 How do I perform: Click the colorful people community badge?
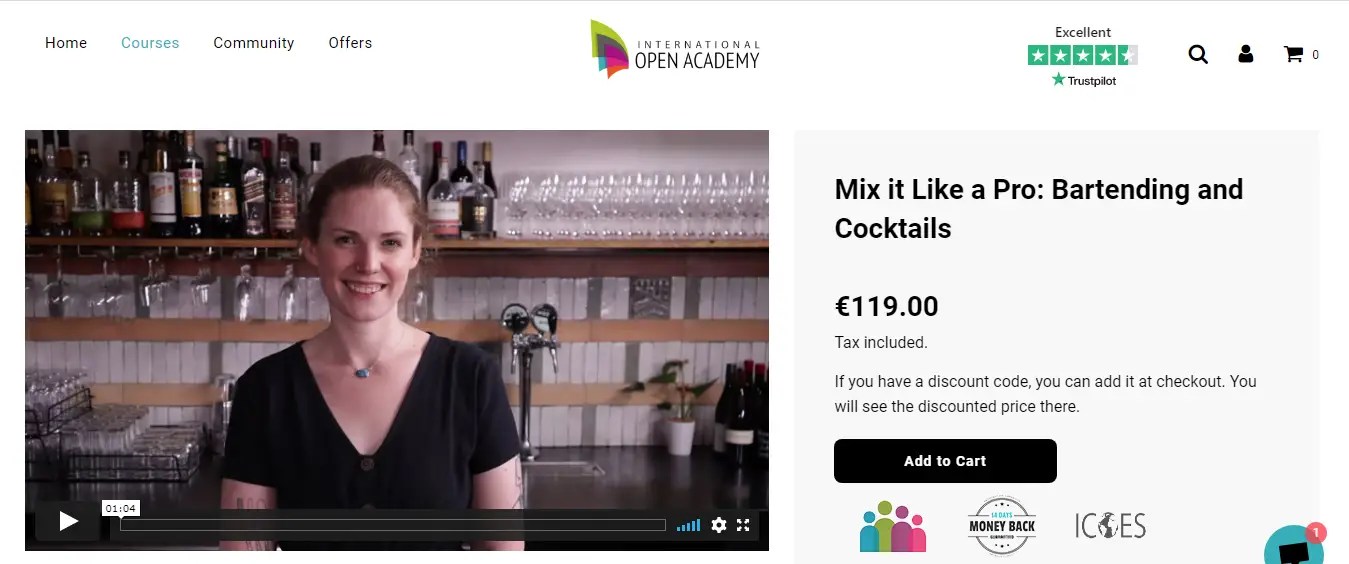pyautogui.click(x=893, y=526)
